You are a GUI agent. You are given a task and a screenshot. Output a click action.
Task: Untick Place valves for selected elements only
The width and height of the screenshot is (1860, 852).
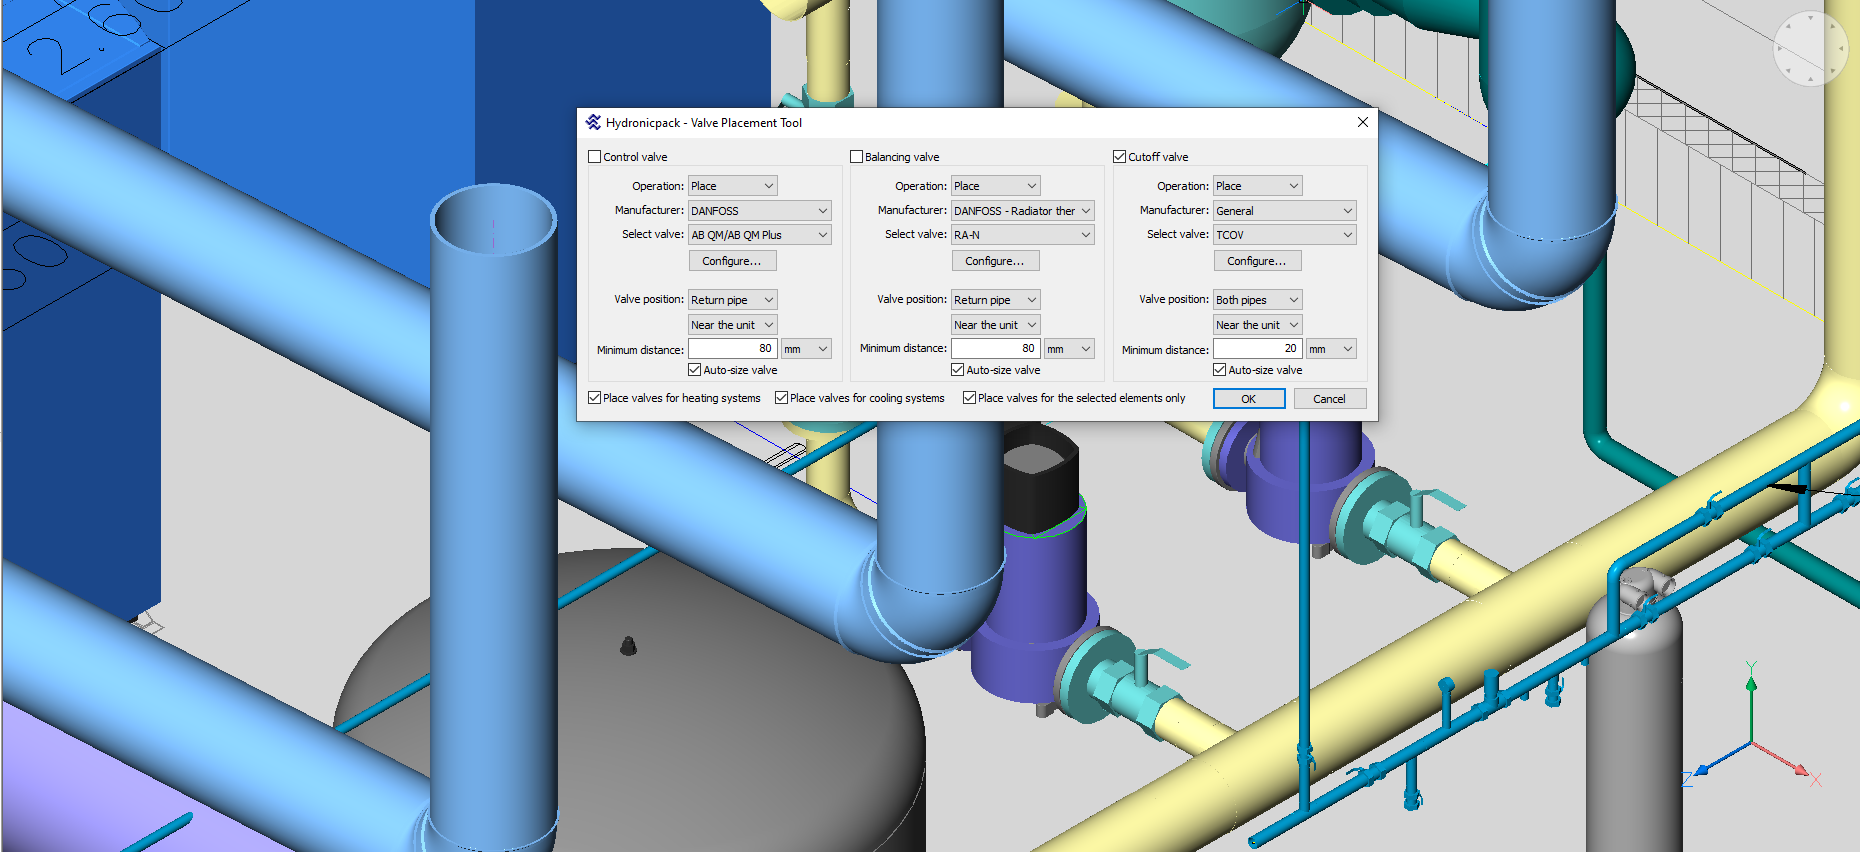[970, 398]
